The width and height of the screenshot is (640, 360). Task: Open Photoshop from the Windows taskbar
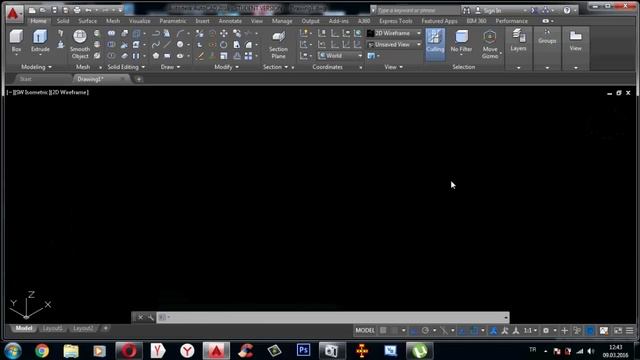pos(303,351)
